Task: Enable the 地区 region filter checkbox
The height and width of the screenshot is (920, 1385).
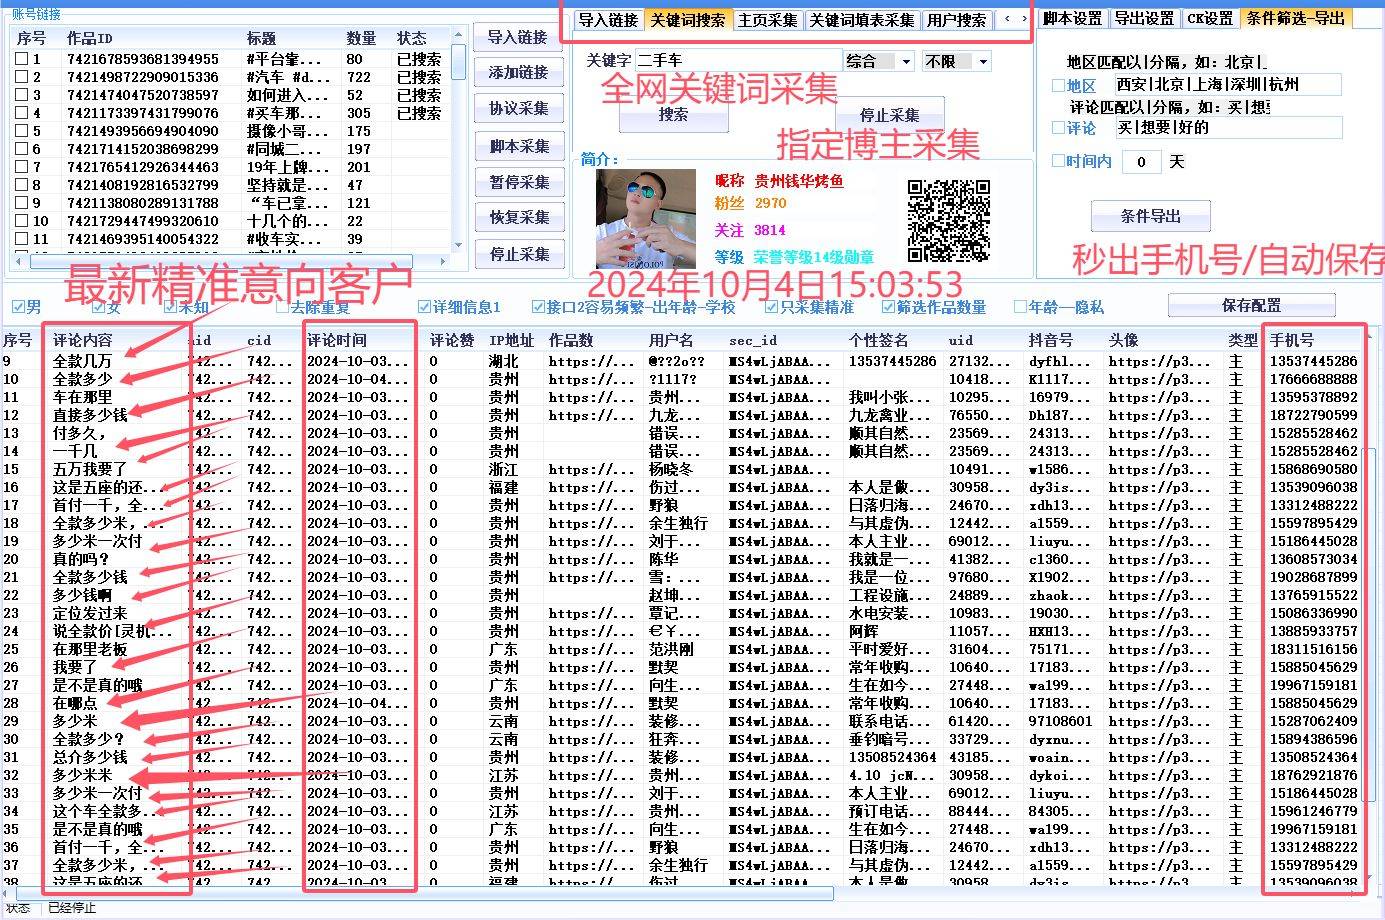Action: point(1059,86)
